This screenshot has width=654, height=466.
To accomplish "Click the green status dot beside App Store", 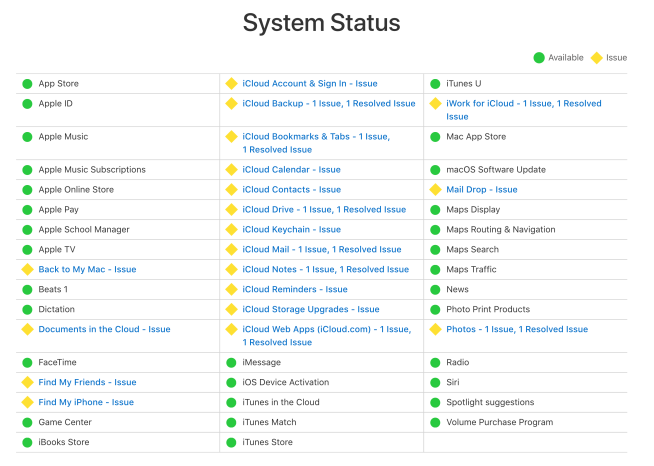I will tap(27, 84).
